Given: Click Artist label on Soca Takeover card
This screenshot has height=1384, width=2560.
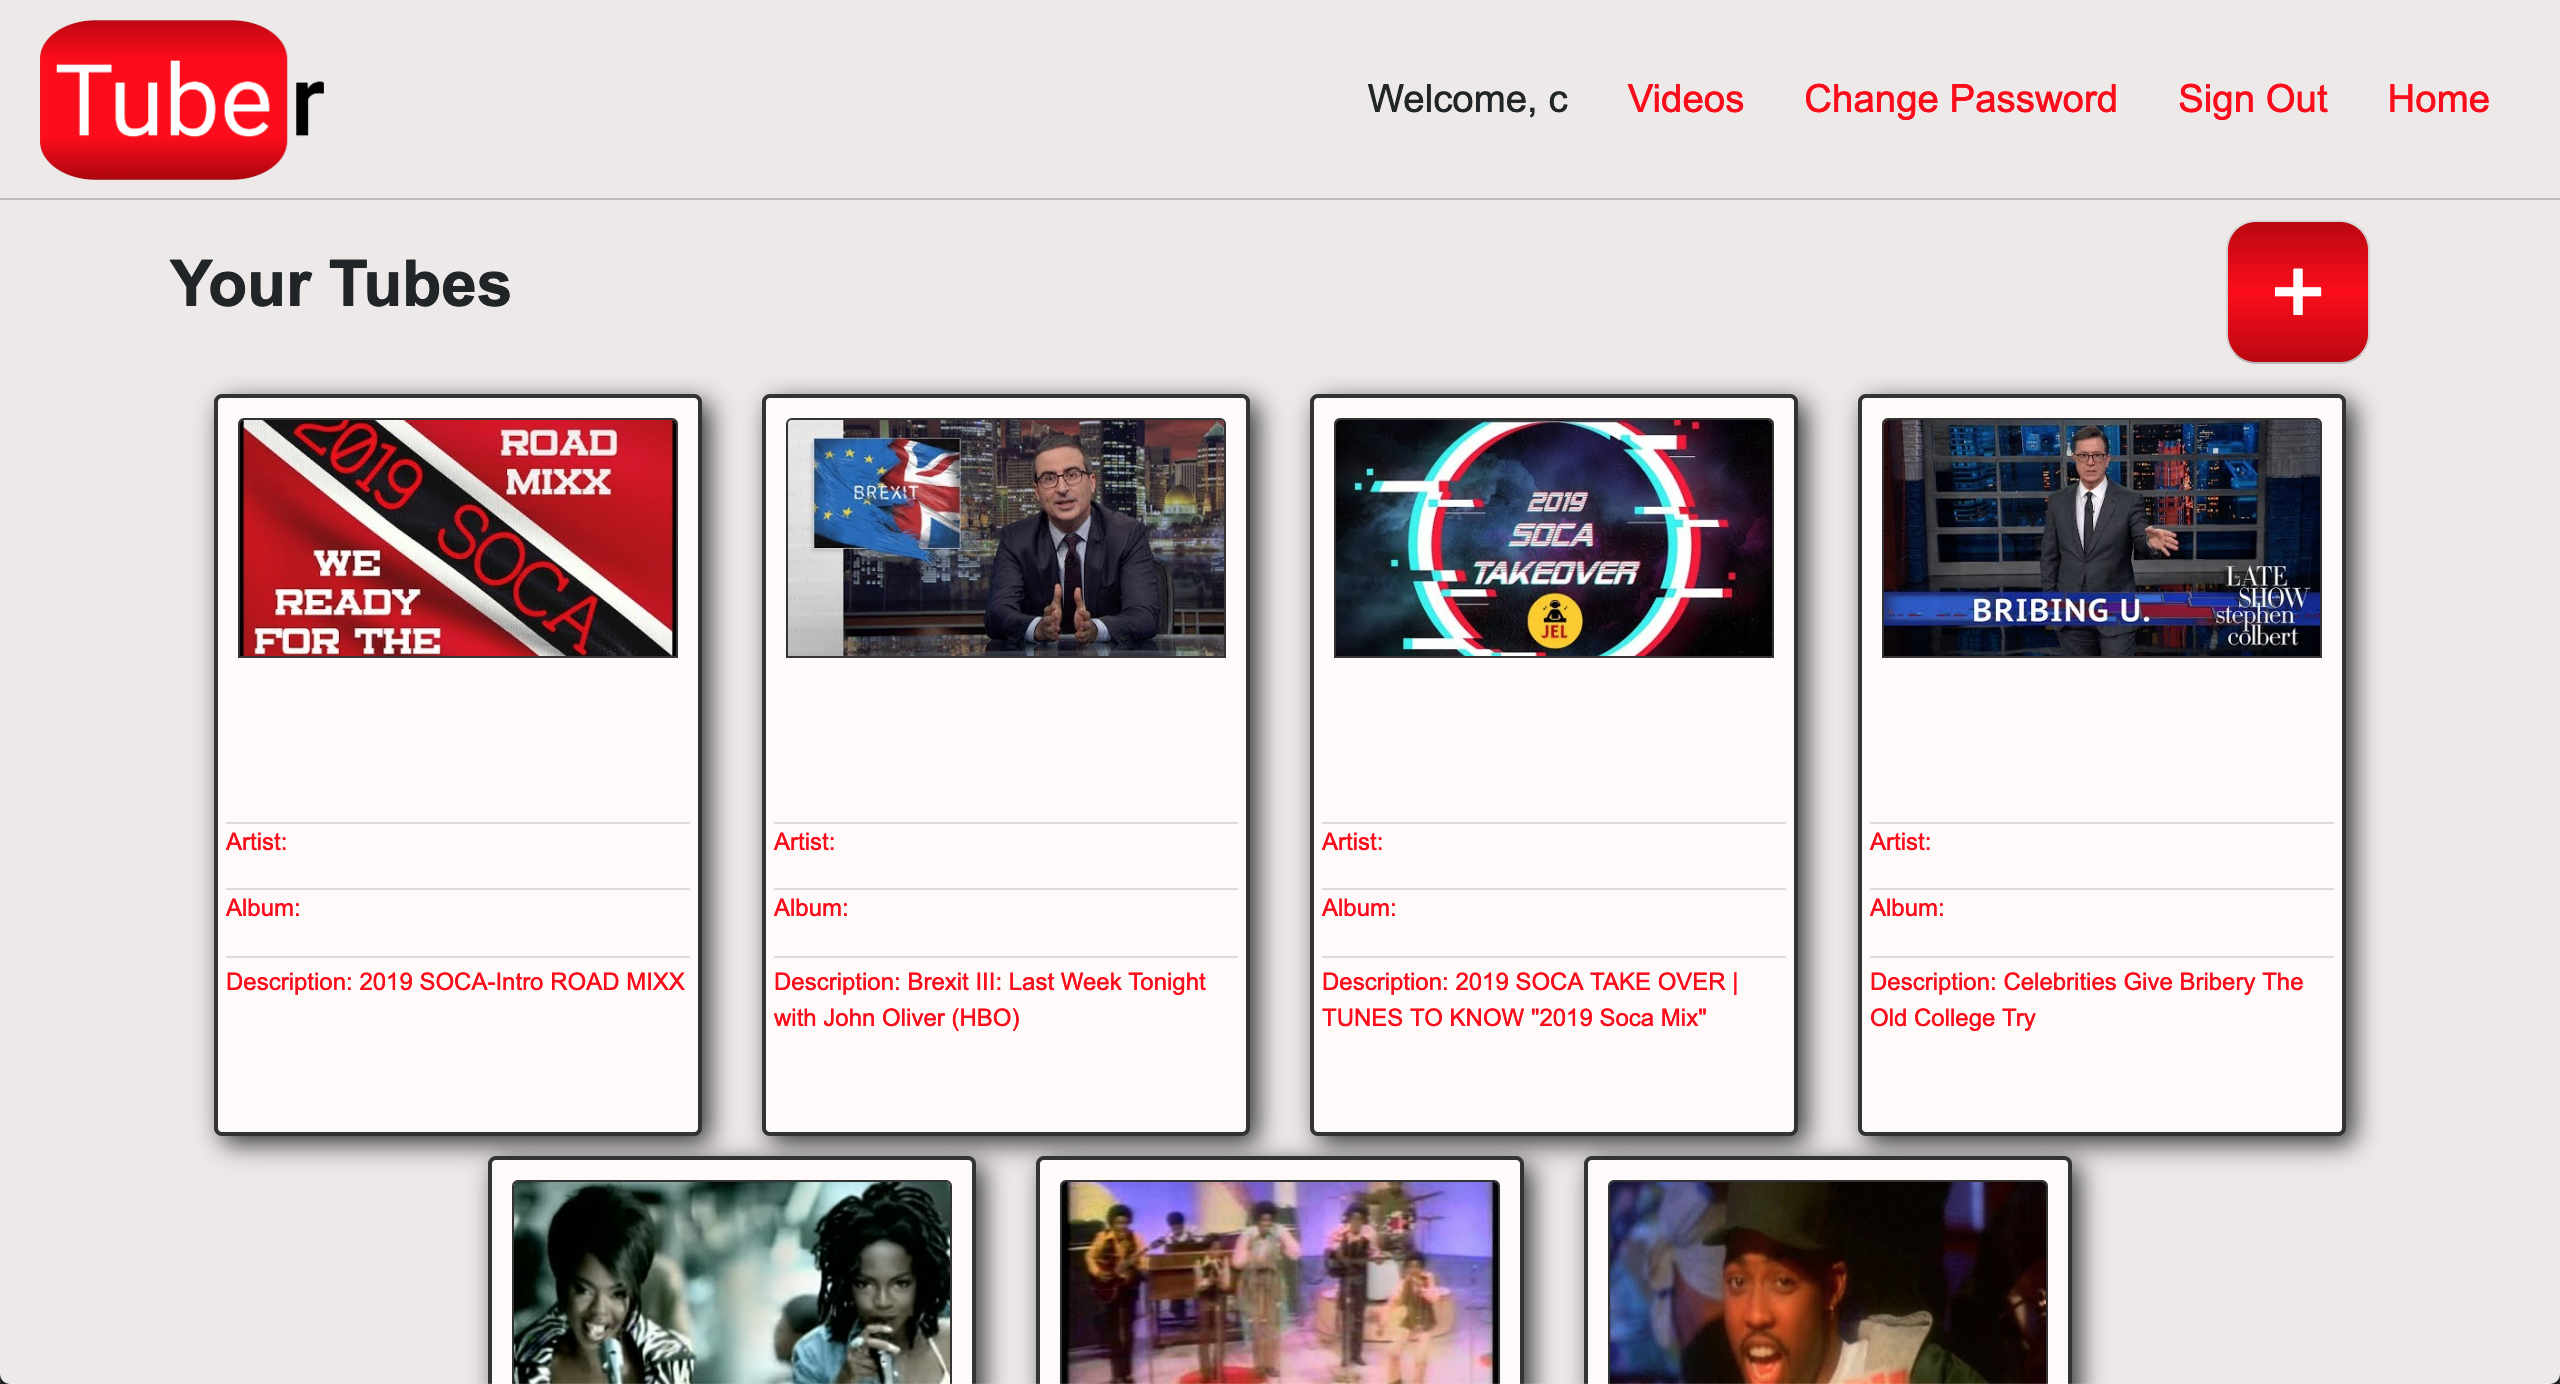Looking at the screenshot, I should [x=1352, y=842].
